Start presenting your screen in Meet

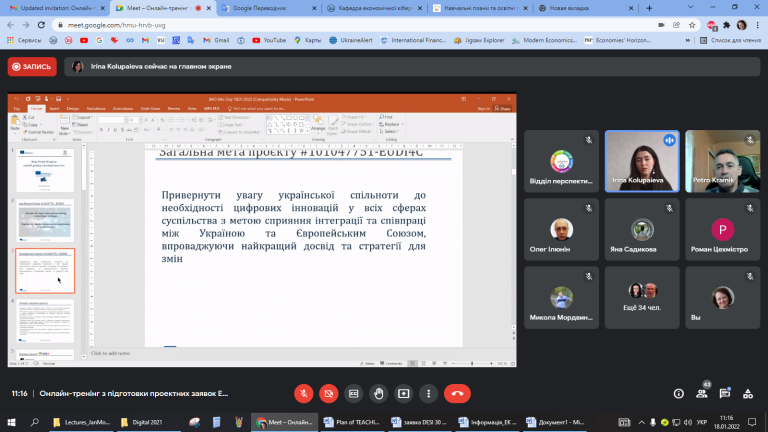click(x=404, y=393)
